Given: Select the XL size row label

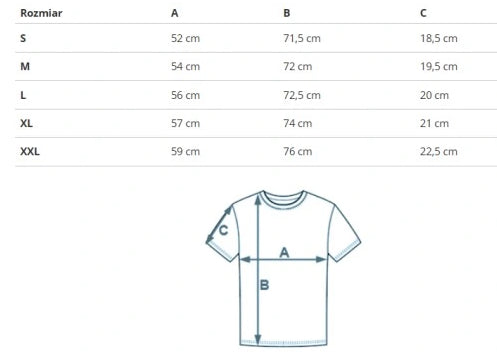Looking at the screenshot, I should (26, 123).
